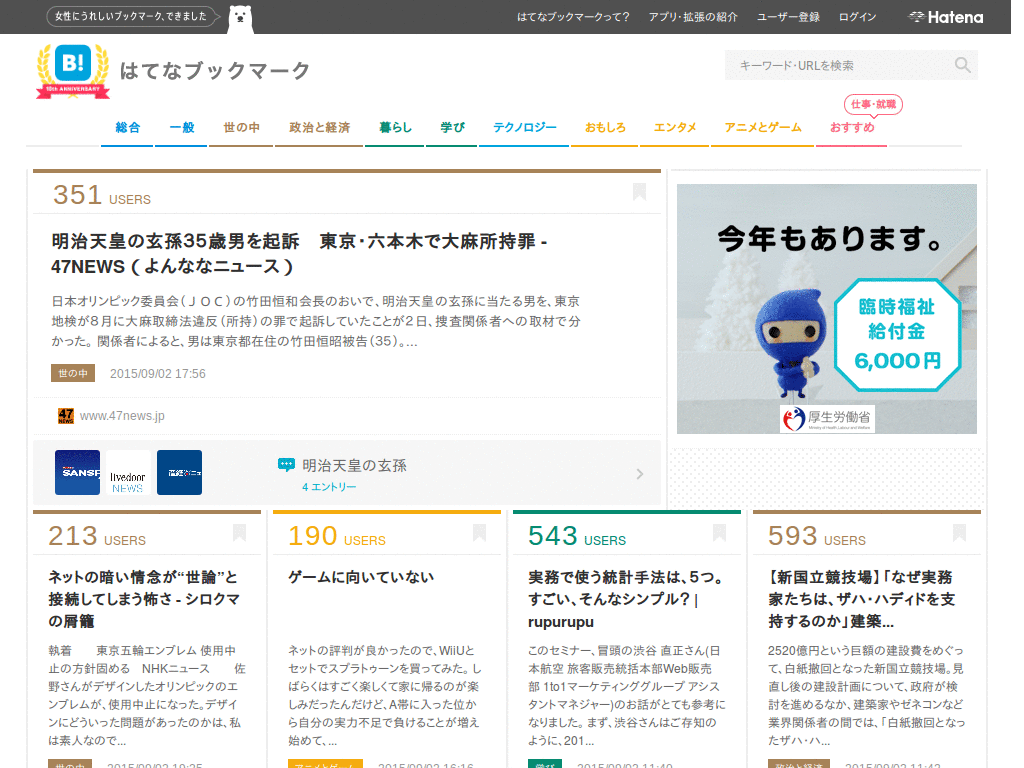The width and height of the screenshot is (1024, 768).
Task: Open はてなブックマークって？ link
Action: click(573, 17)
